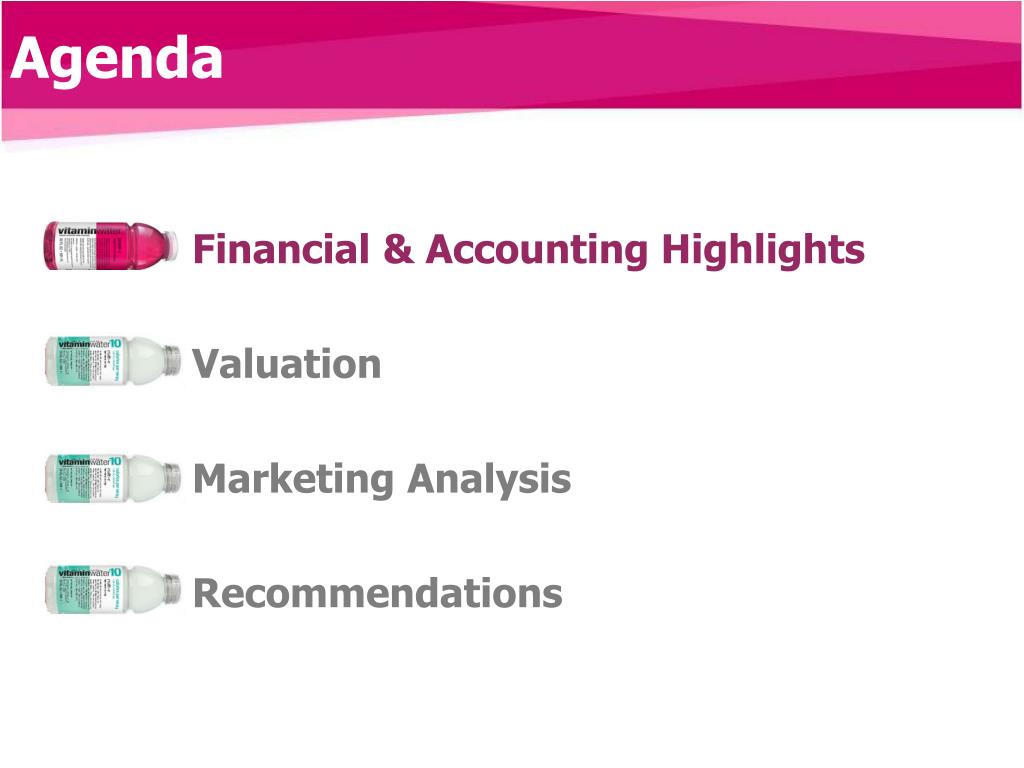Click the word Analysis in the third item

(x=489, y=480)
